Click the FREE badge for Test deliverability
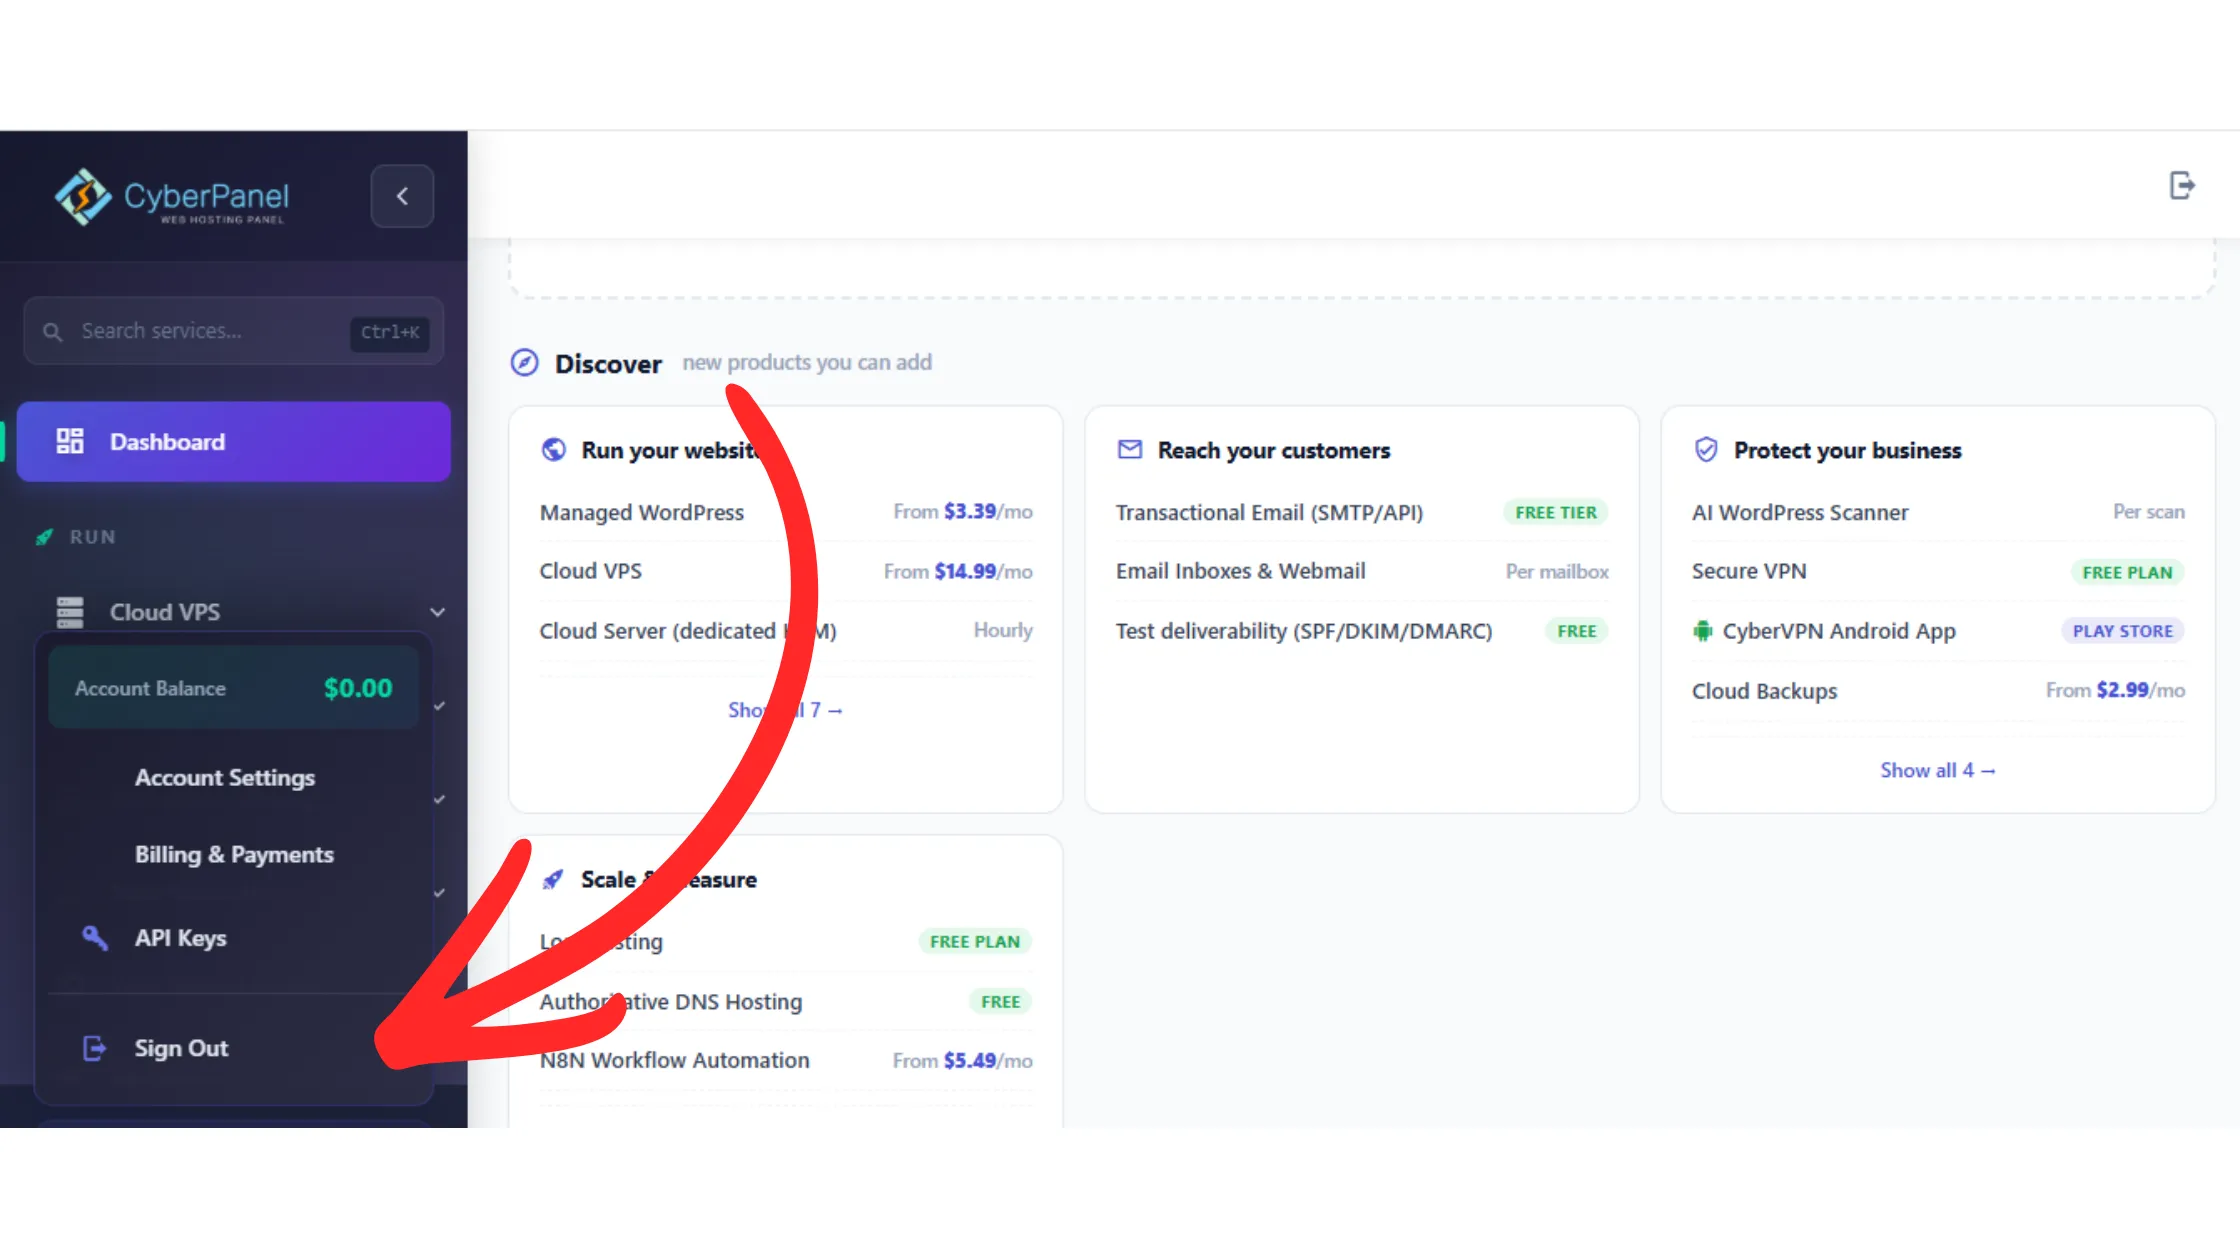Screen dimensions: 2240x1260 click(1577, 631)
